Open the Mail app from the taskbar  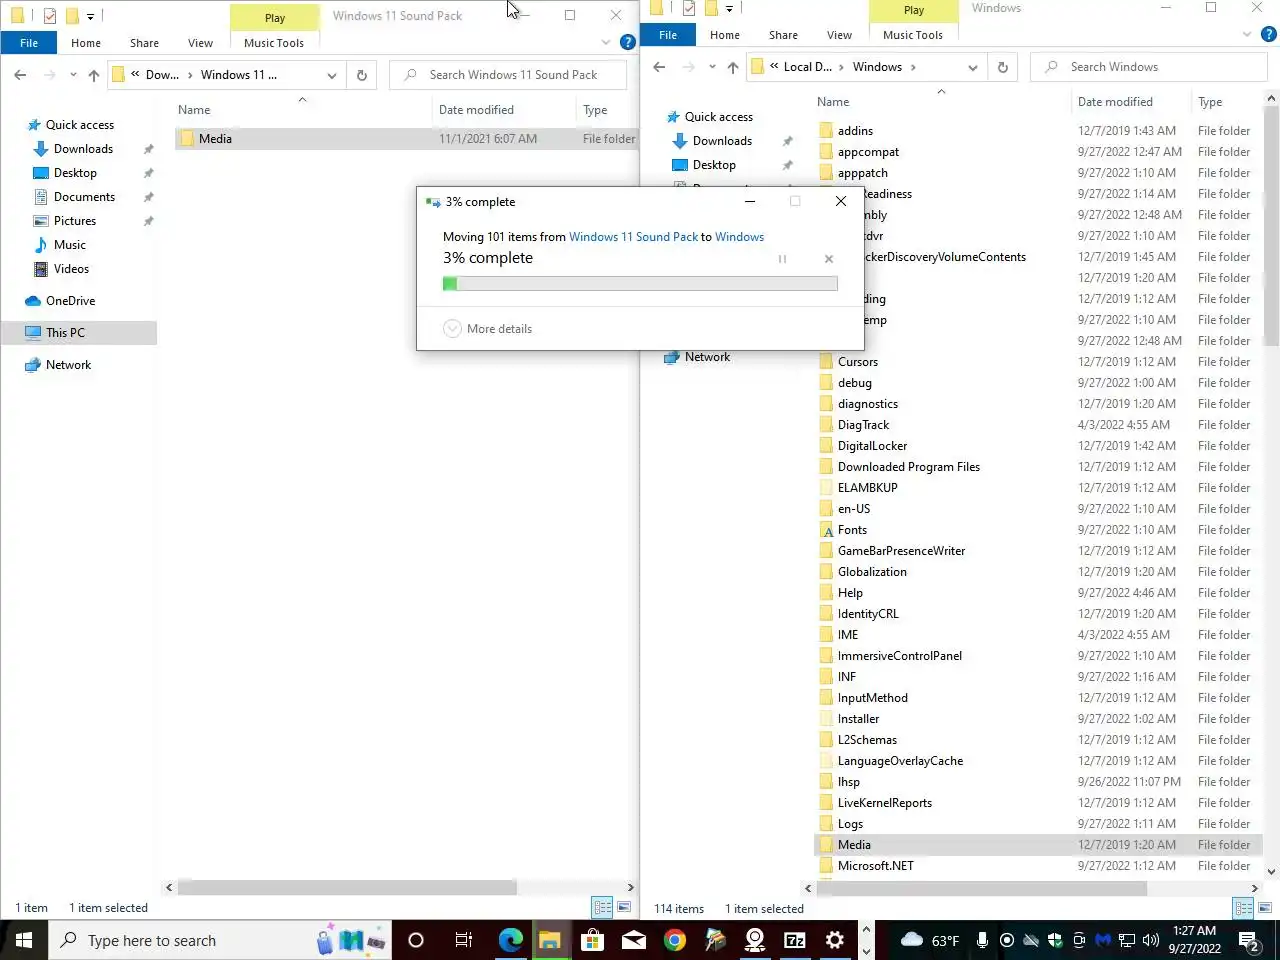(x=634, y=940)
